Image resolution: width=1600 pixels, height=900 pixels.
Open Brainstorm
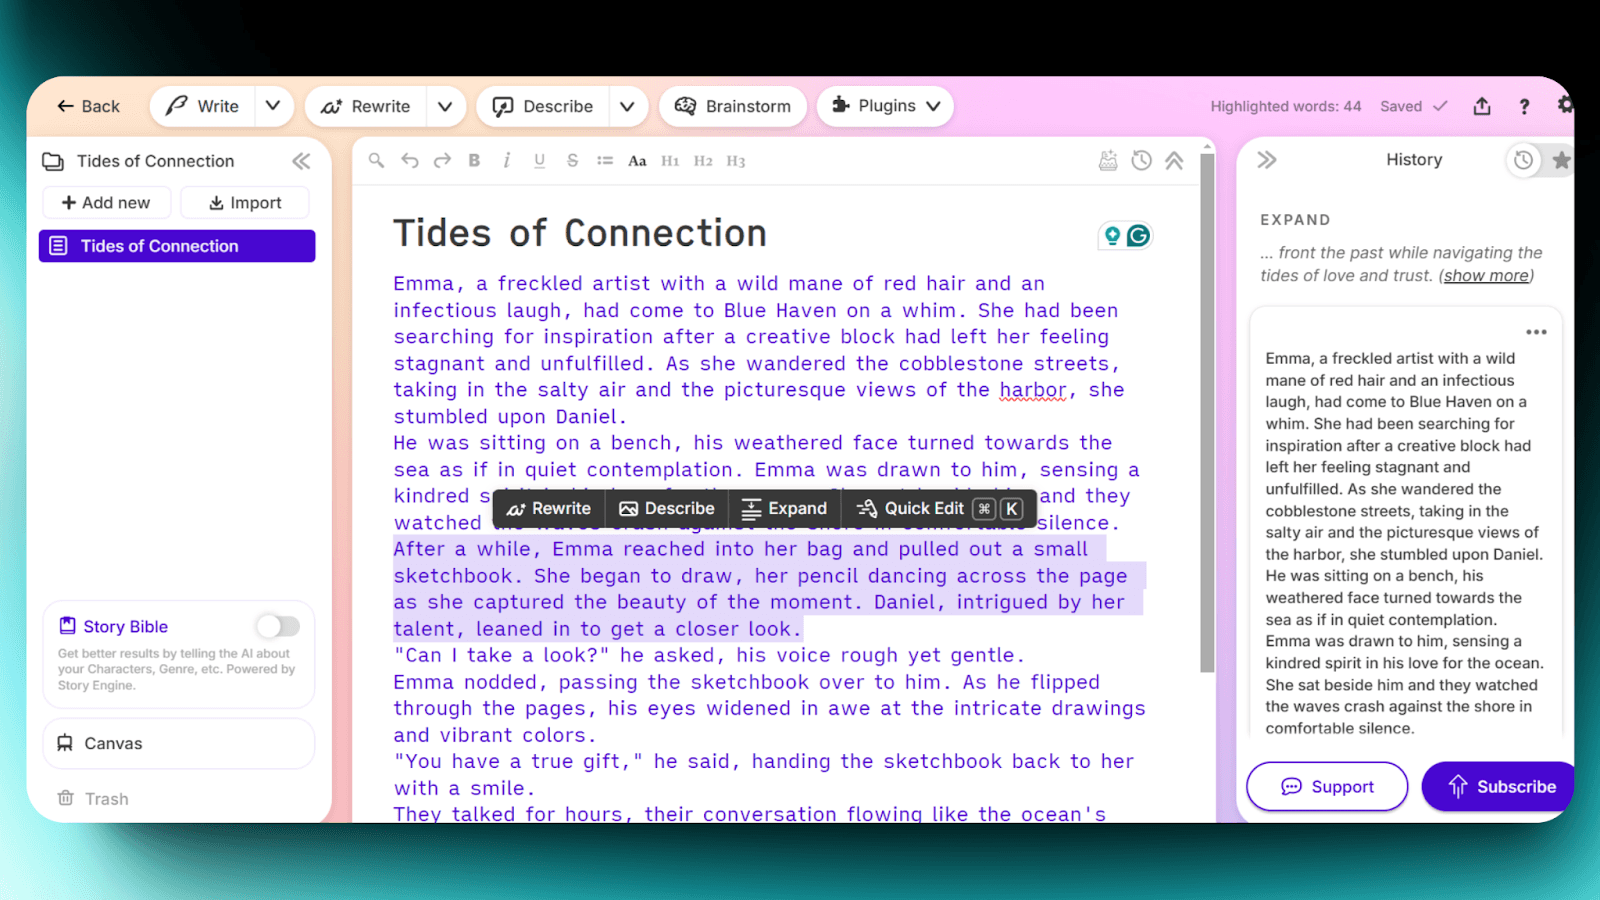[733, 106]
